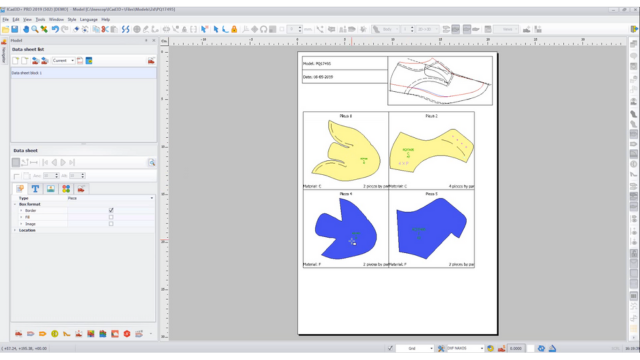
Task: Go to next data sheet arrow
Action: pos(63,162)
